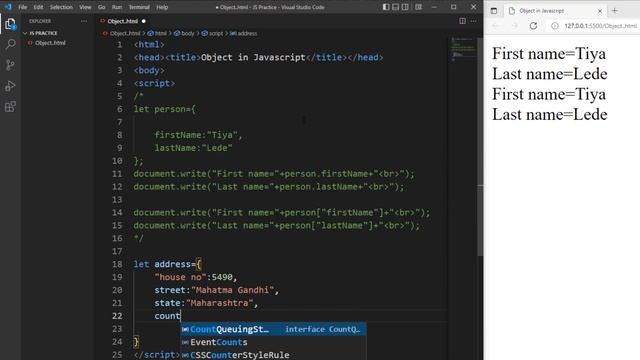
Task: Click script in the breadcrumb
Action: pyautogui.click(x=216, y=33)
